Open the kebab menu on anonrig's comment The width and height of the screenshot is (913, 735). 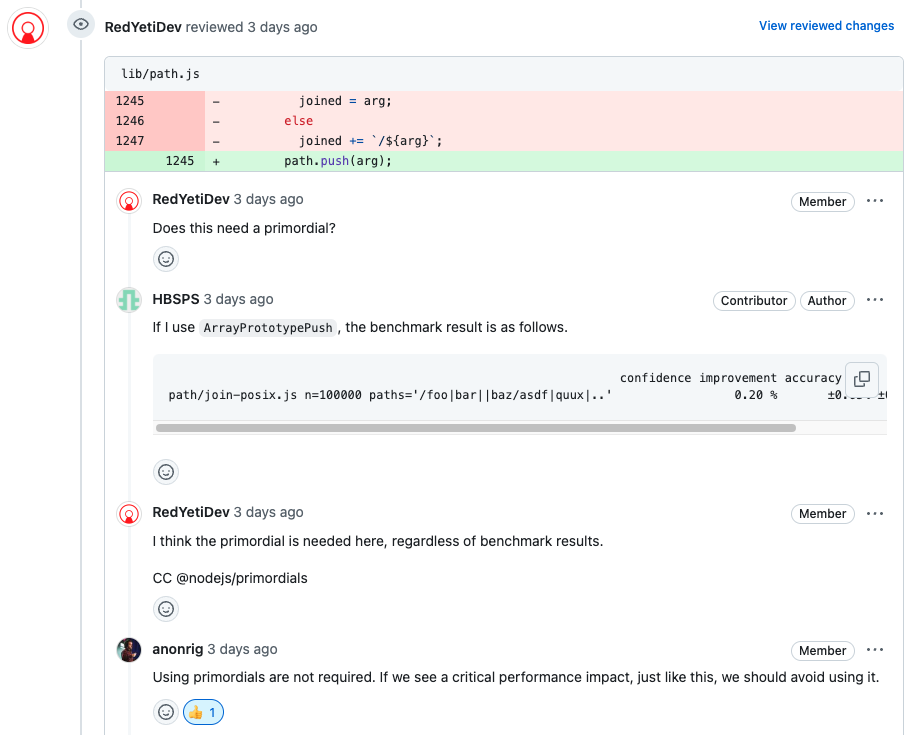coord(875,650)
